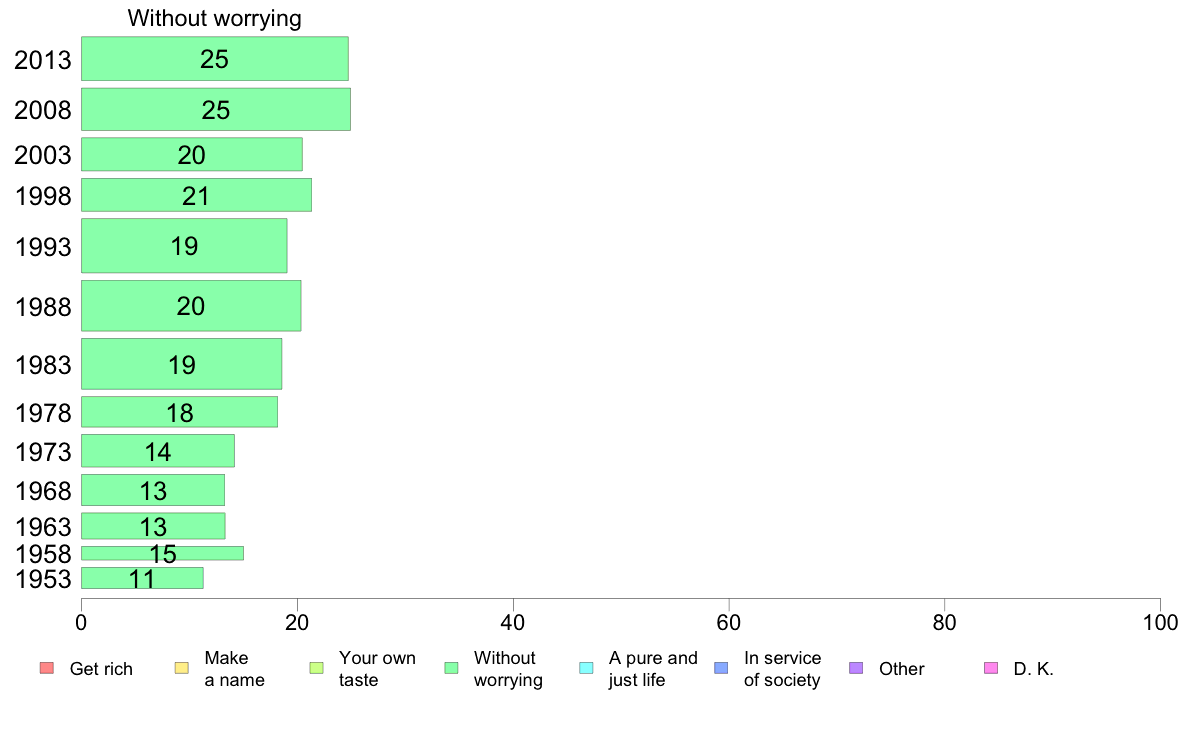Select the Your own taste legend swatch
Image resolution: width=1188 pixels, height=736 pixels.
[x=317, y=668]
